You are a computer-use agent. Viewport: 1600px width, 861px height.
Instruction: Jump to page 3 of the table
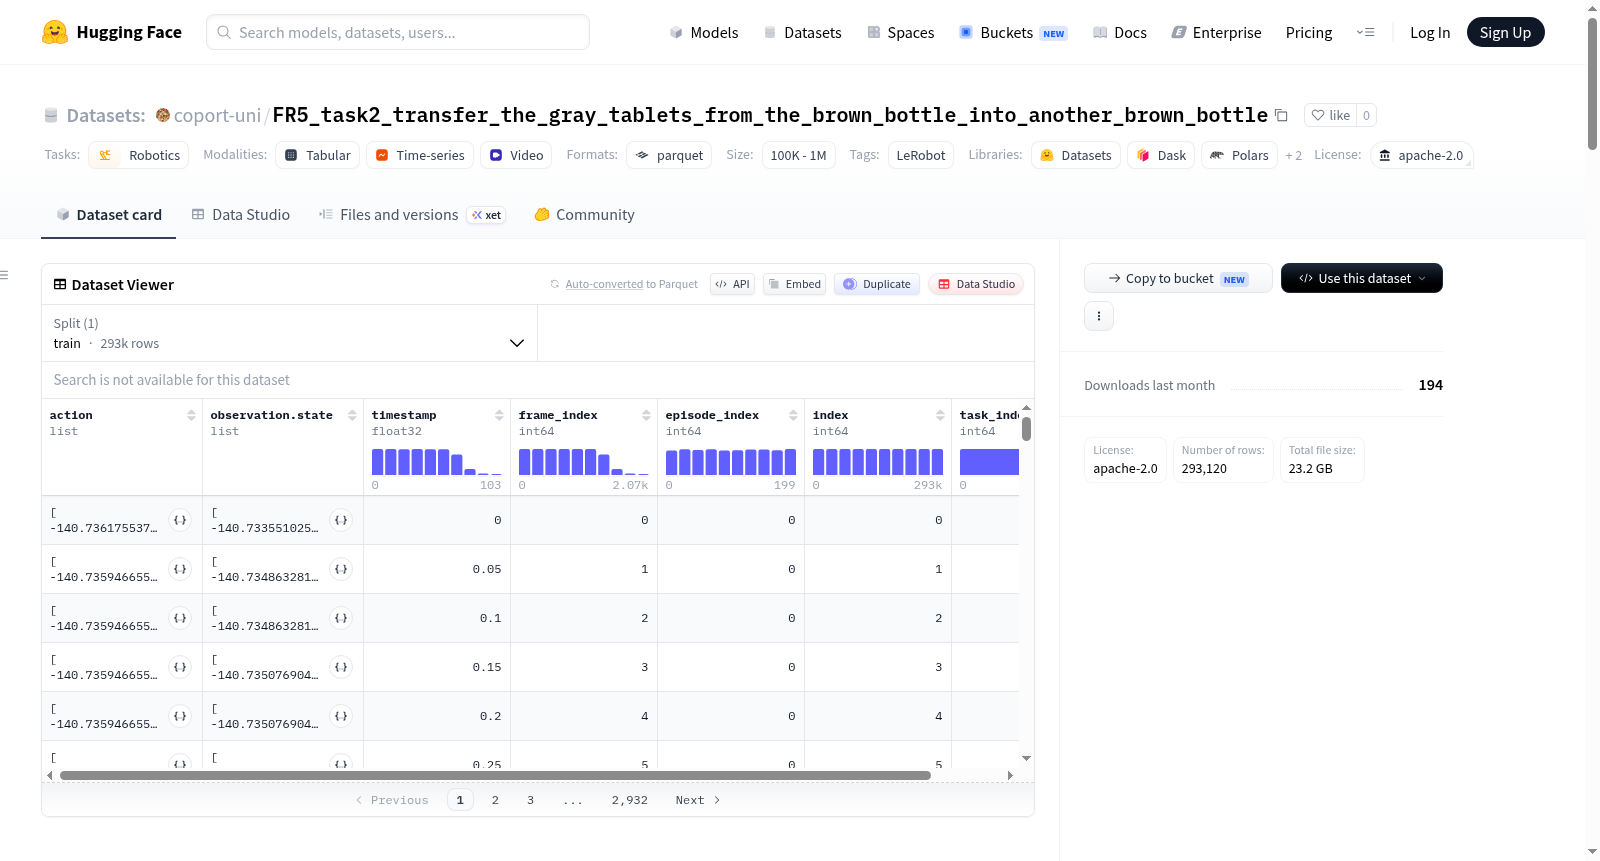click(530, 800)
